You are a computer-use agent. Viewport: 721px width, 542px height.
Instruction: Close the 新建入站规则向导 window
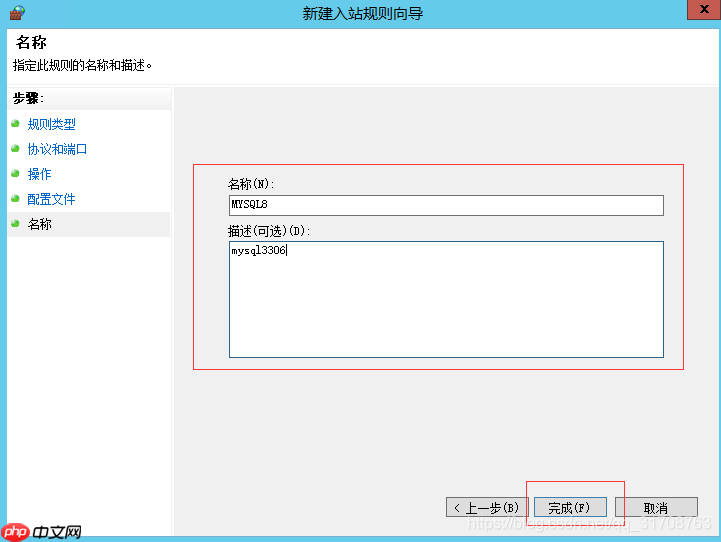click(704, 10)
